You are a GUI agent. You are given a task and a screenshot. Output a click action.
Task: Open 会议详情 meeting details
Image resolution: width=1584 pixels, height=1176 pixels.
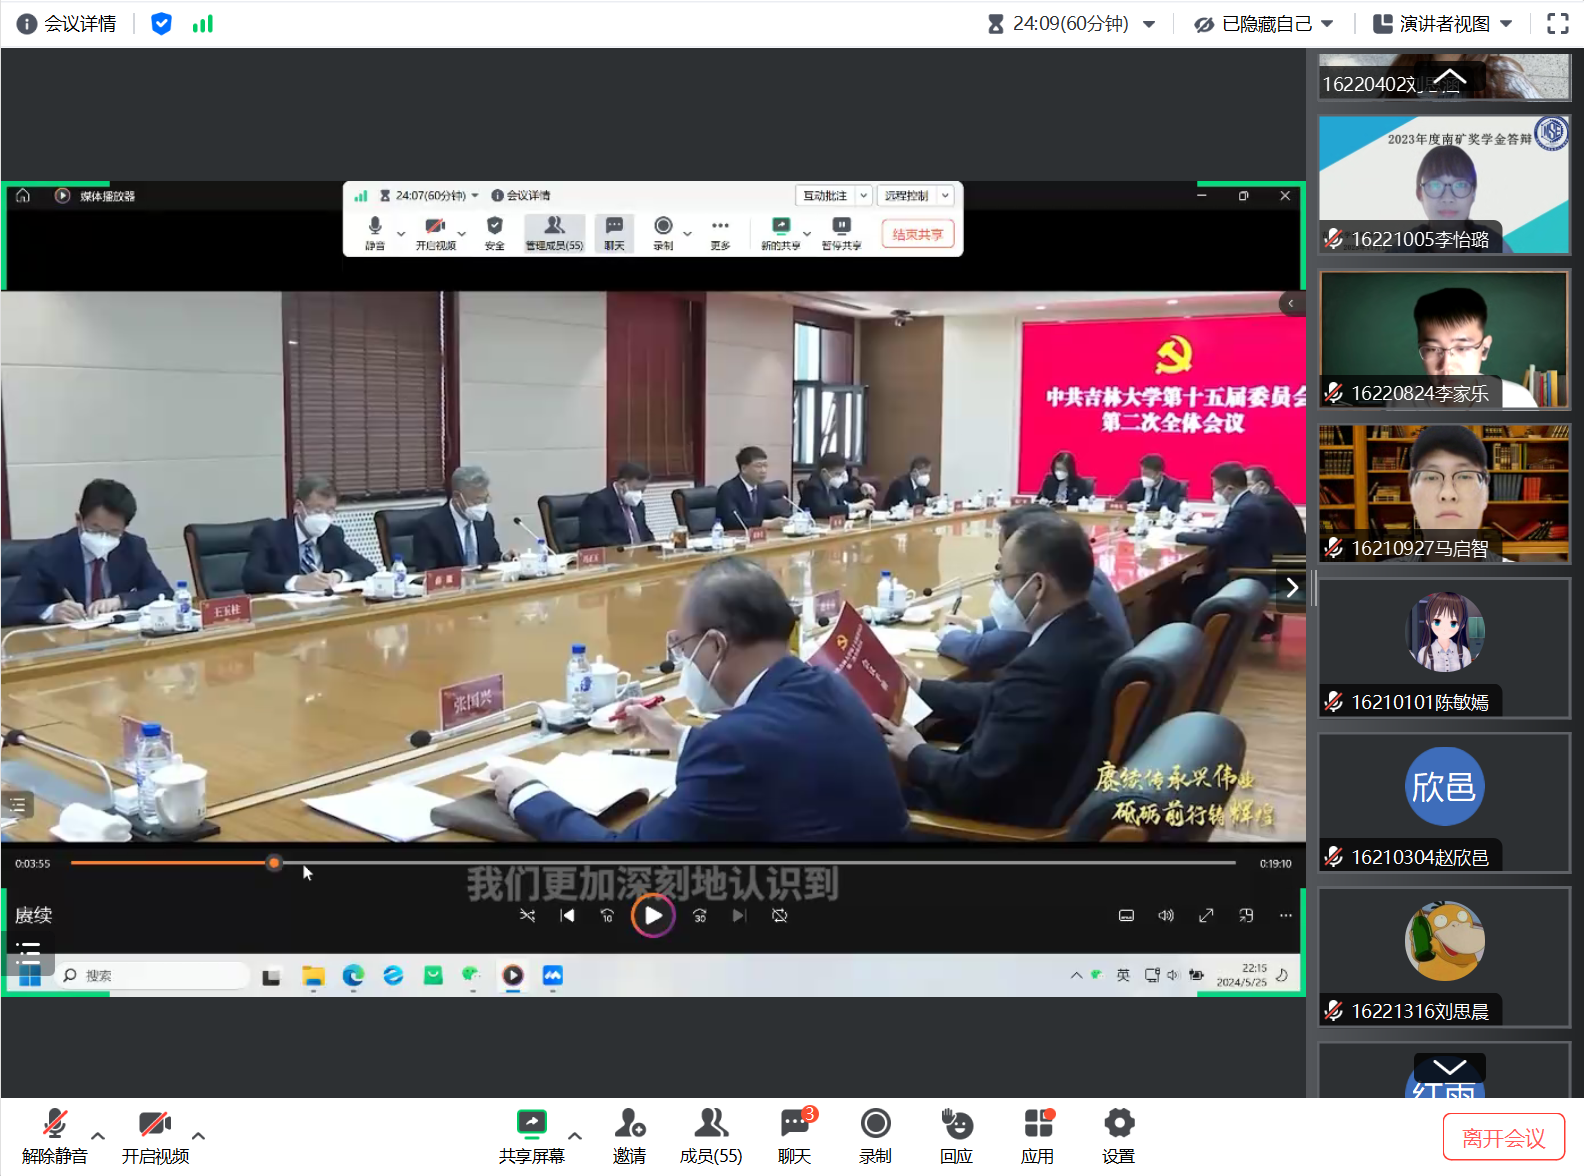tap(67, 24)
